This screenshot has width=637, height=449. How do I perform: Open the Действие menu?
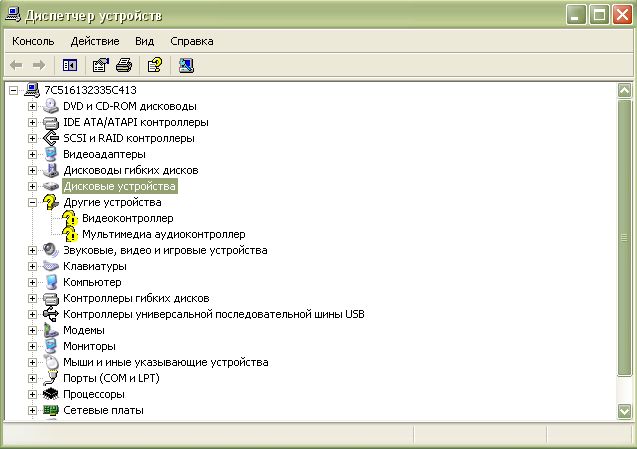pyautogui.click(x=95, y=41)
